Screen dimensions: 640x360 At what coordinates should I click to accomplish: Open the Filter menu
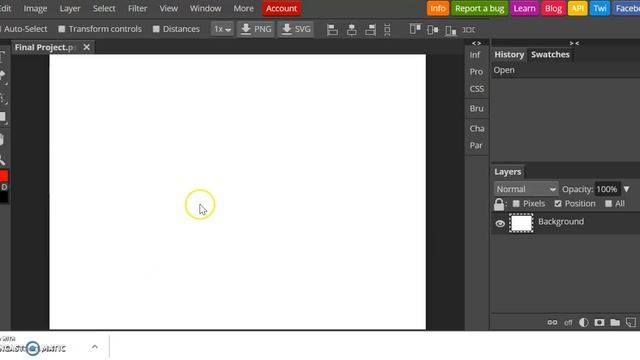tap(138, 8)
